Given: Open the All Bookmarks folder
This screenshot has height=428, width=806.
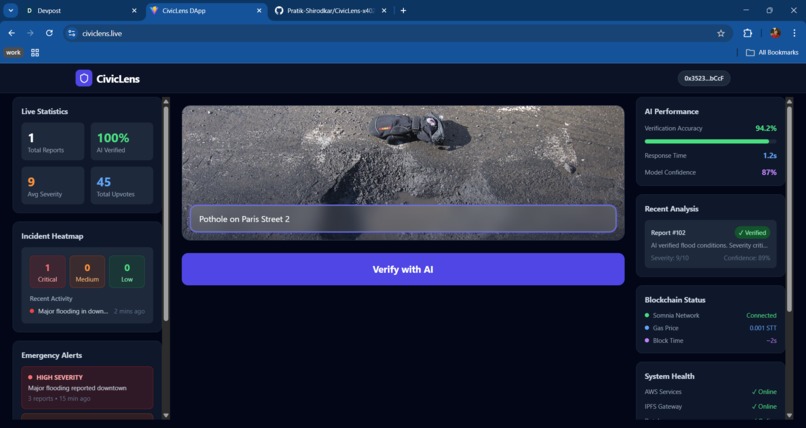Looking at the screenshot, I should click(x=772, y=52).
